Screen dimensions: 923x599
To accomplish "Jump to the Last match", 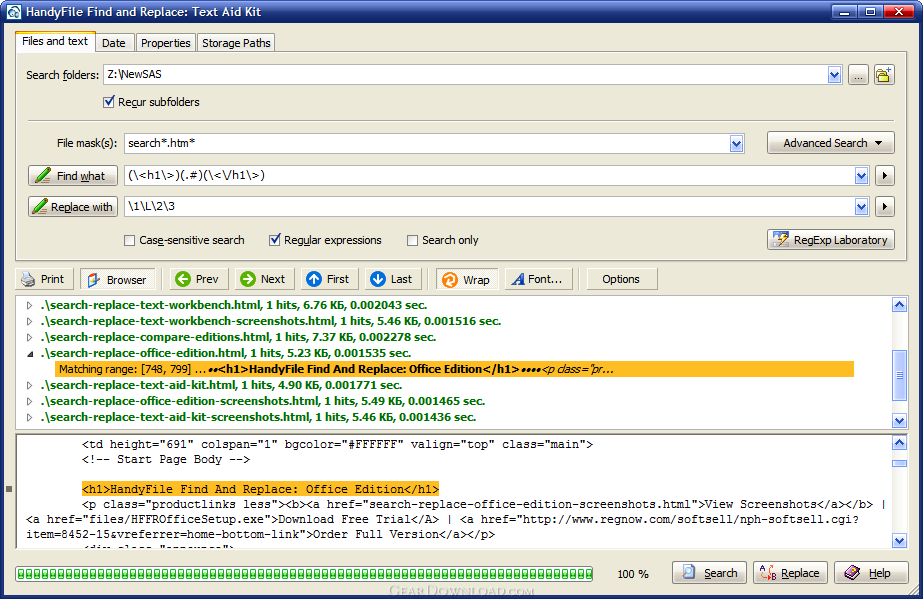I will click(393, 279).
